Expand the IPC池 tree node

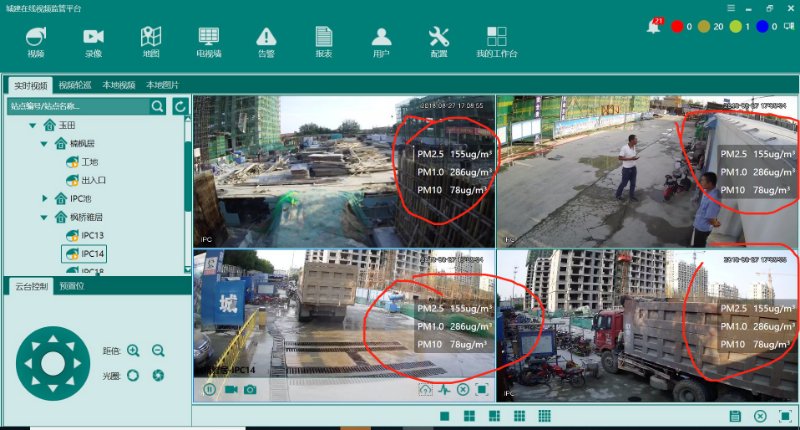pos(44,198)
